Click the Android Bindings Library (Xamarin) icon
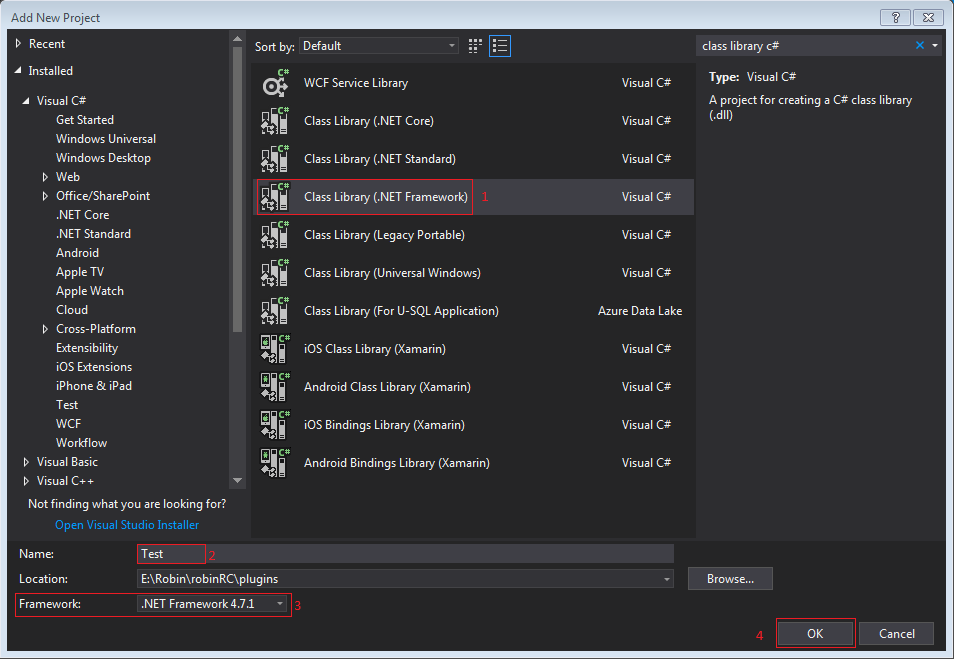Screen dimensions: 954x659 pos(276,463)
